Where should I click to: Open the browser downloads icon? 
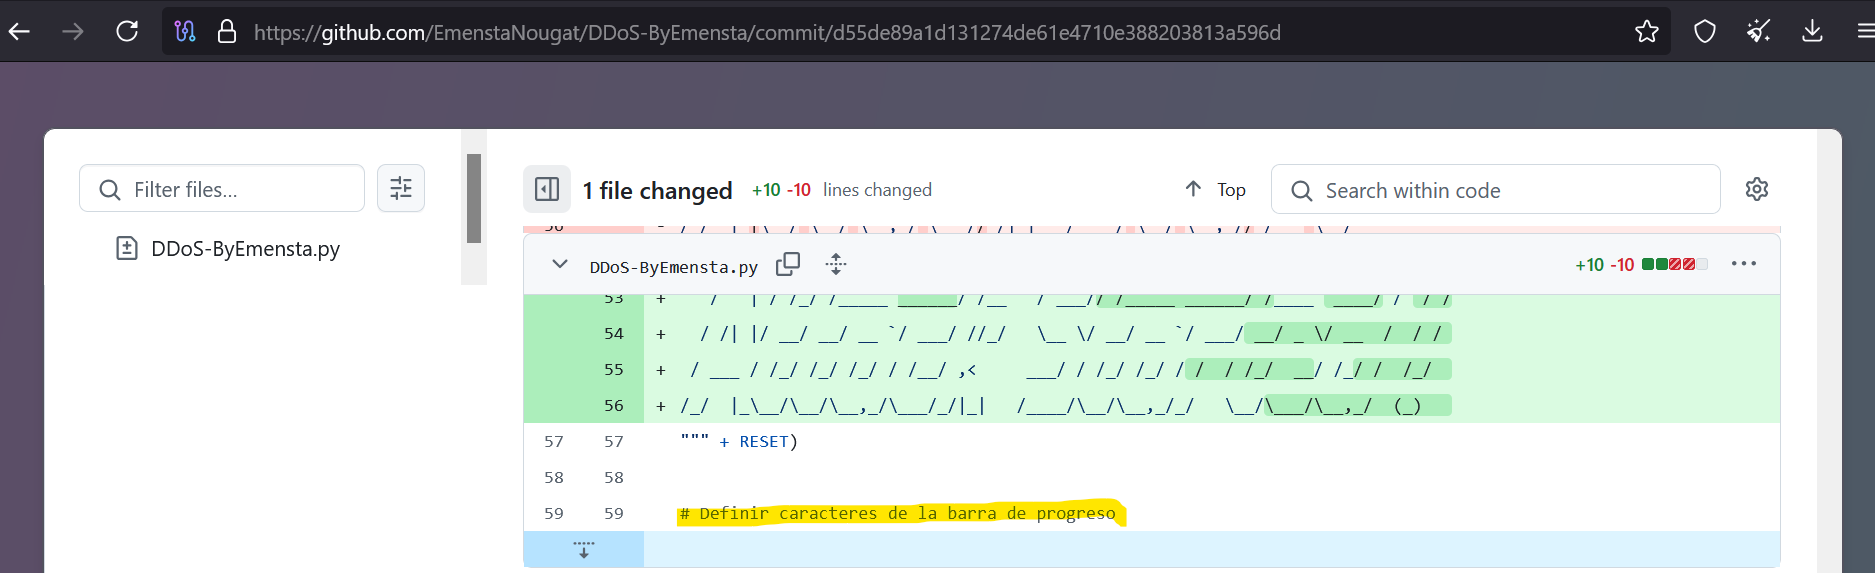point(1812,32)
